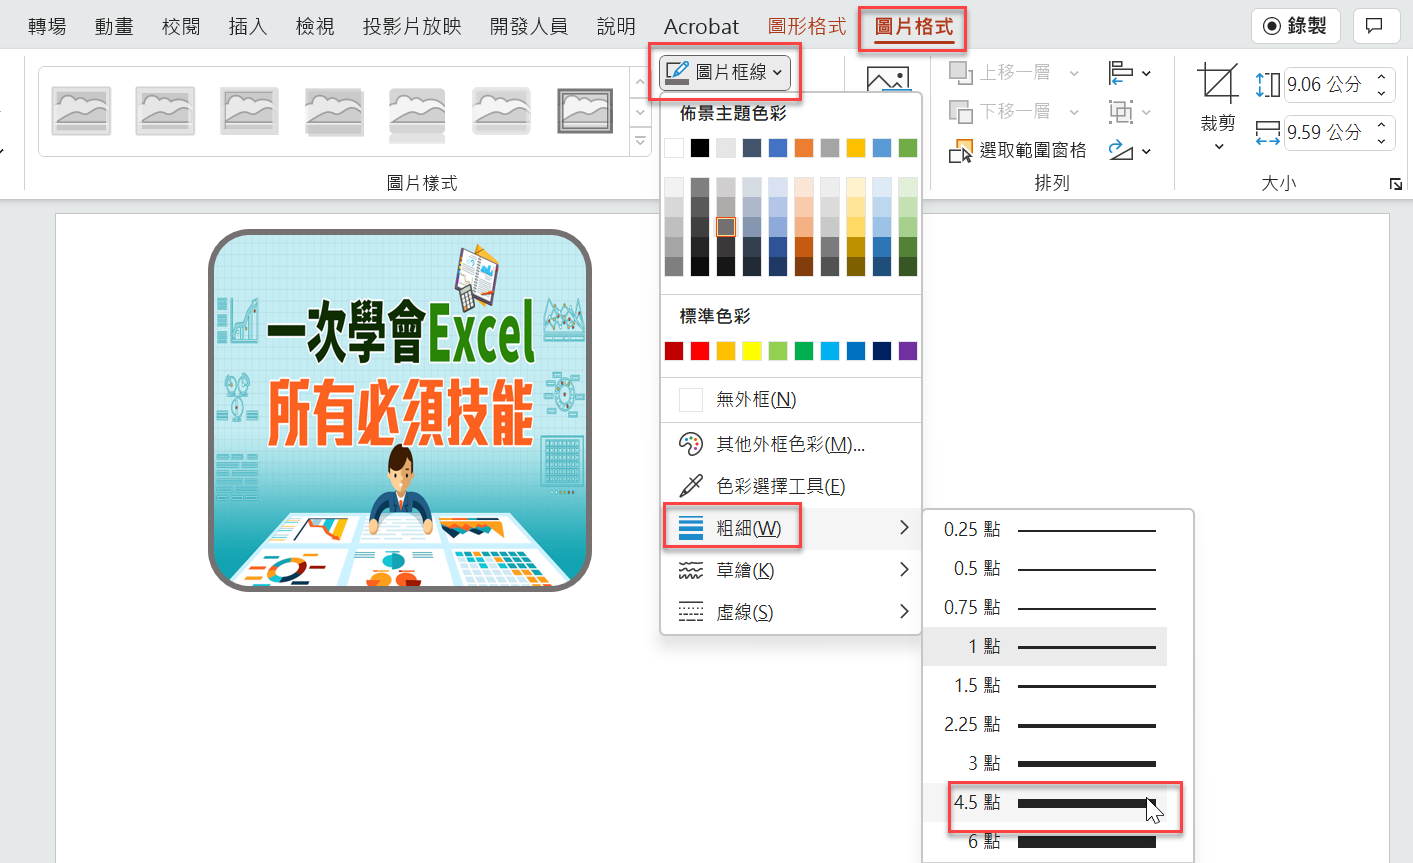
Task: Pick the purple standard color swatch
Action: pyautogui.click(x=908, y=351)
